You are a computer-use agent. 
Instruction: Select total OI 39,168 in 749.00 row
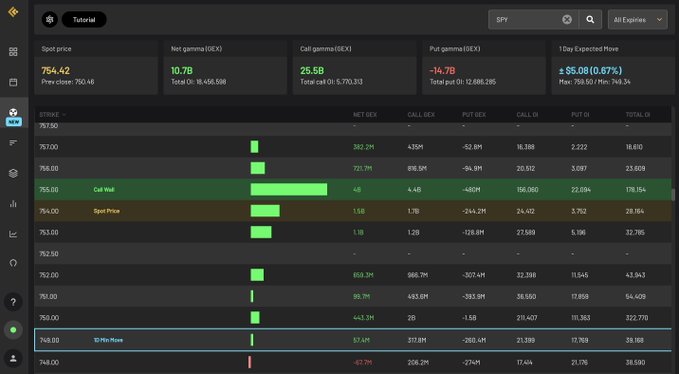click(x=635, y=340)
